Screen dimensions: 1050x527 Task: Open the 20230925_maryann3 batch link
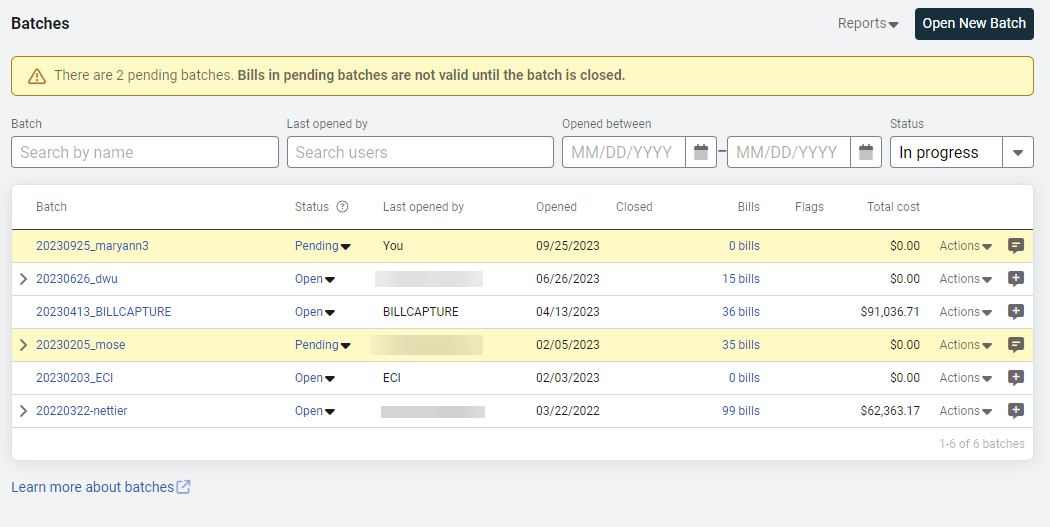(x=92, y=246)
